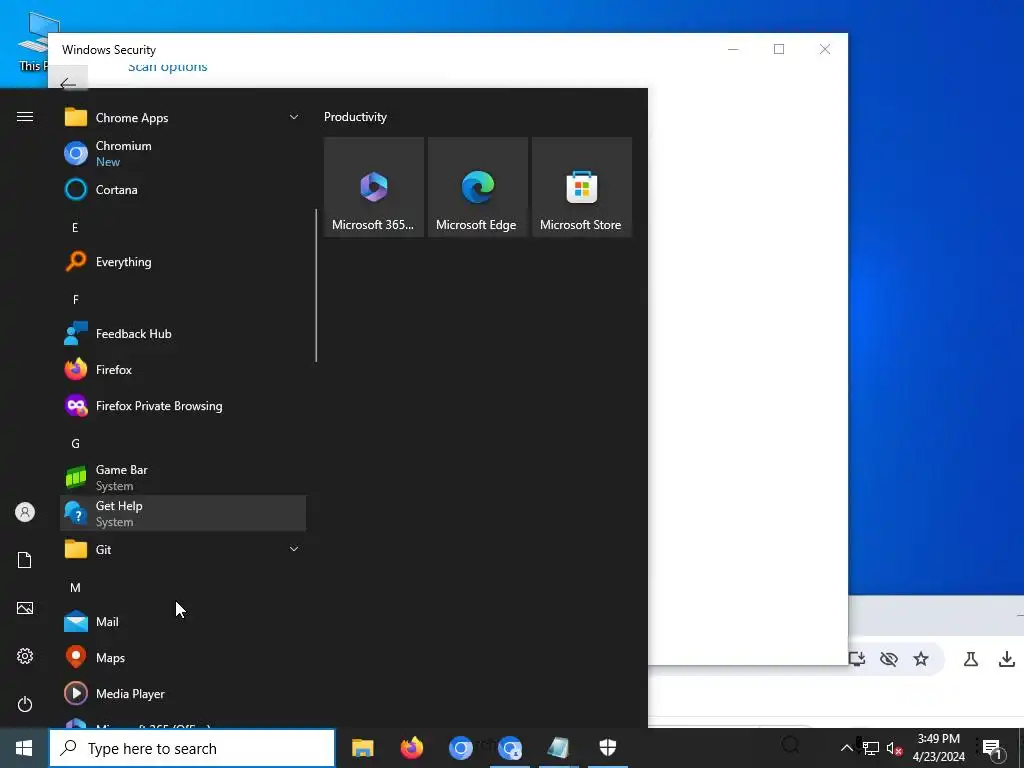Expand the Start menu hamburger navigation
The width and height of the screenshot is (1024, 768).
[25, 116]
